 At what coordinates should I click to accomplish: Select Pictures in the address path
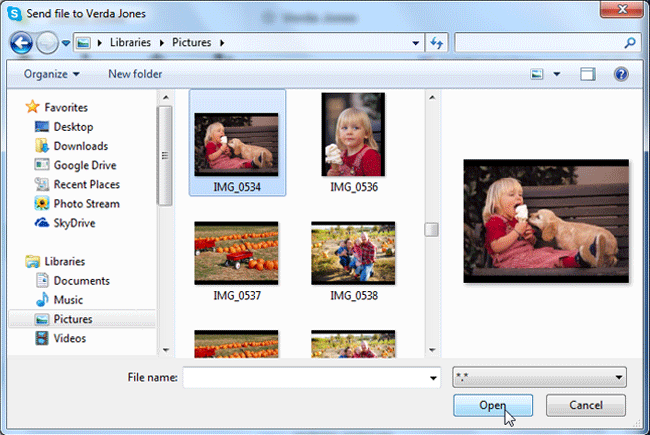pos(192,42)
